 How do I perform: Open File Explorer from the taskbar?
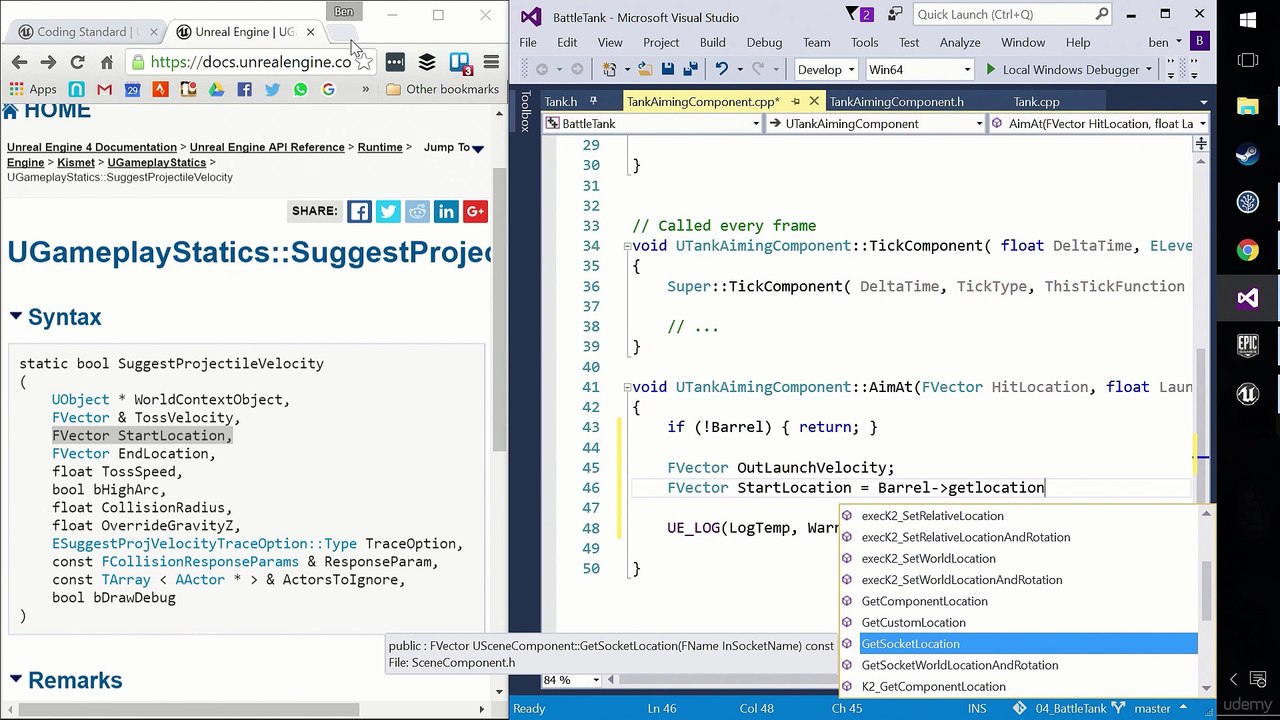pyautogui.click(x=1248, y=107)
